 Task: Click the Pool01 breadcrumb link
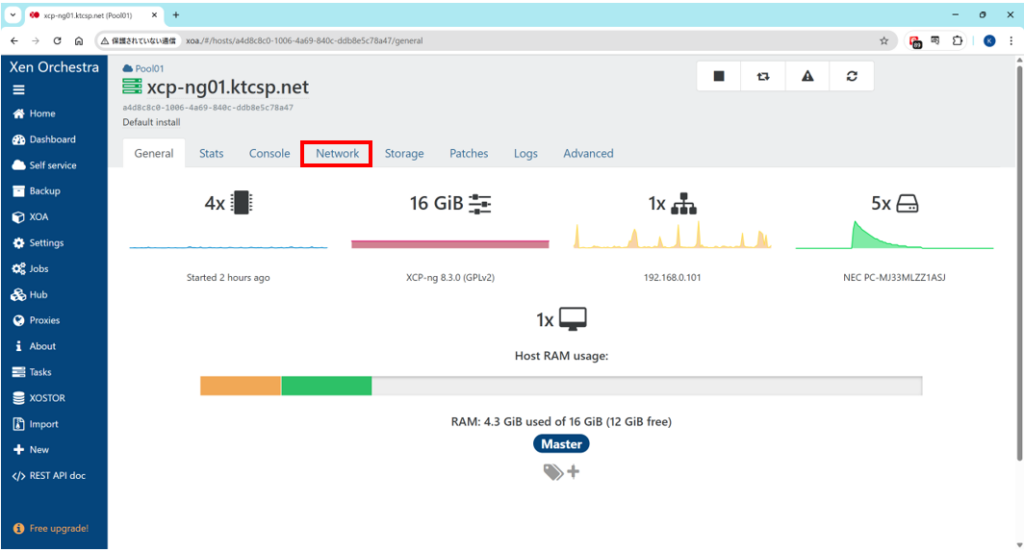tap(148, 68)
